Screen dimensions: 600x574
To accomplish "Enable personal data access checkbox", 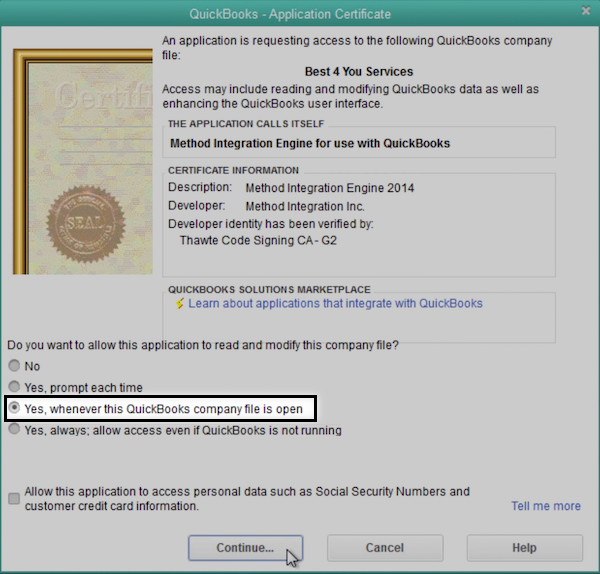I will tap(14, 499).
